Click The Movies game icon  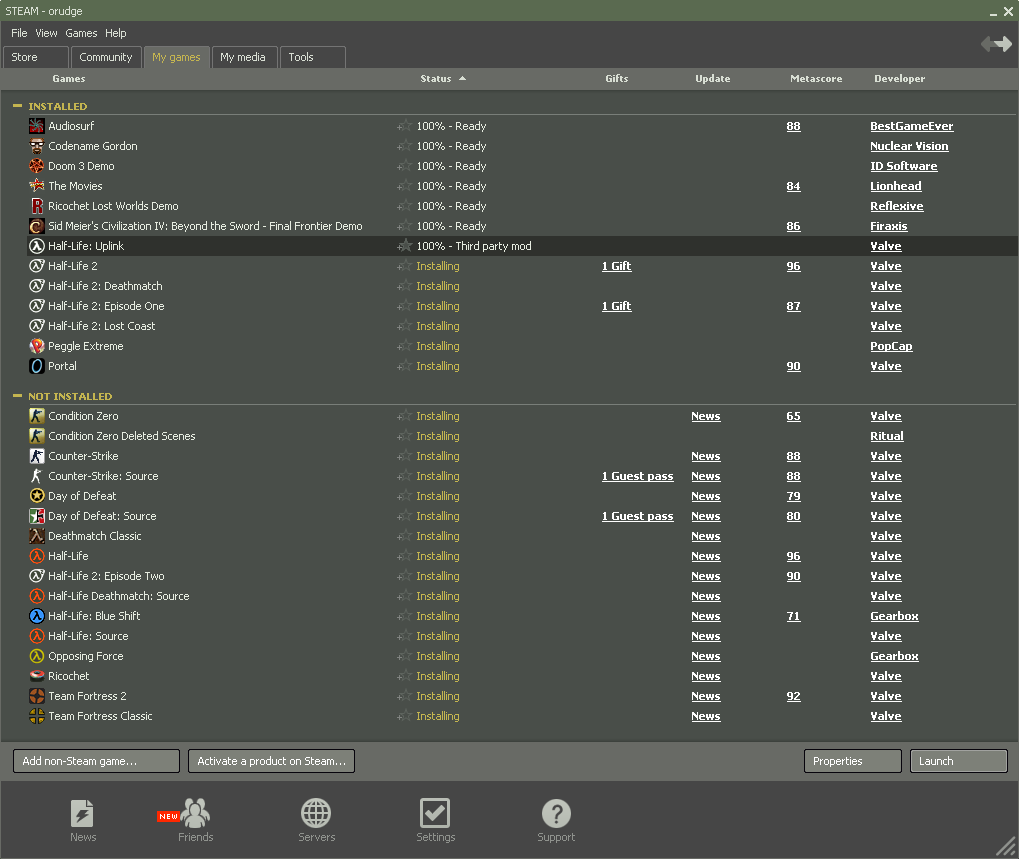click(37, 186)
